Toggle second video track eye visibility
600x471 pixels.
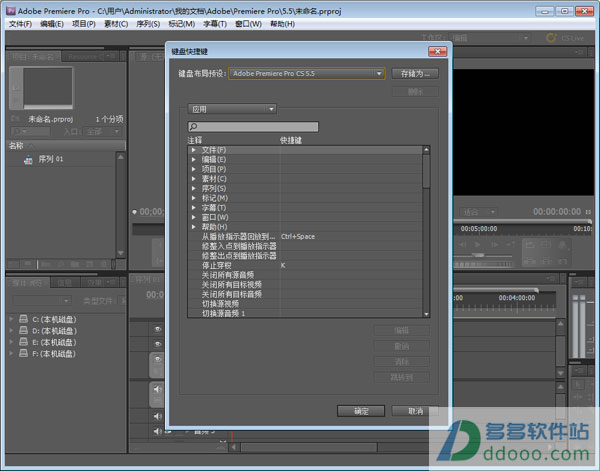point(158,344)
